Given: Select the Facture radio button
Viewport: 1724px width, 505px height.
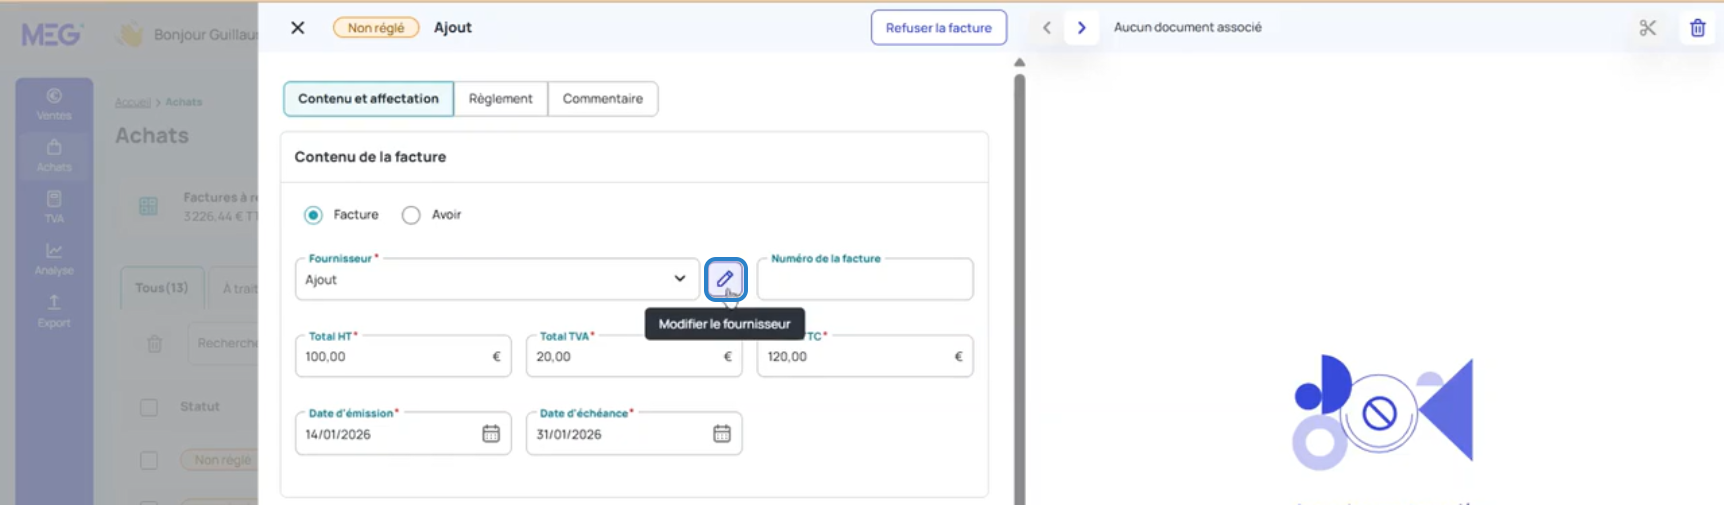Looking at the screenshot, I should pos(314,215).
